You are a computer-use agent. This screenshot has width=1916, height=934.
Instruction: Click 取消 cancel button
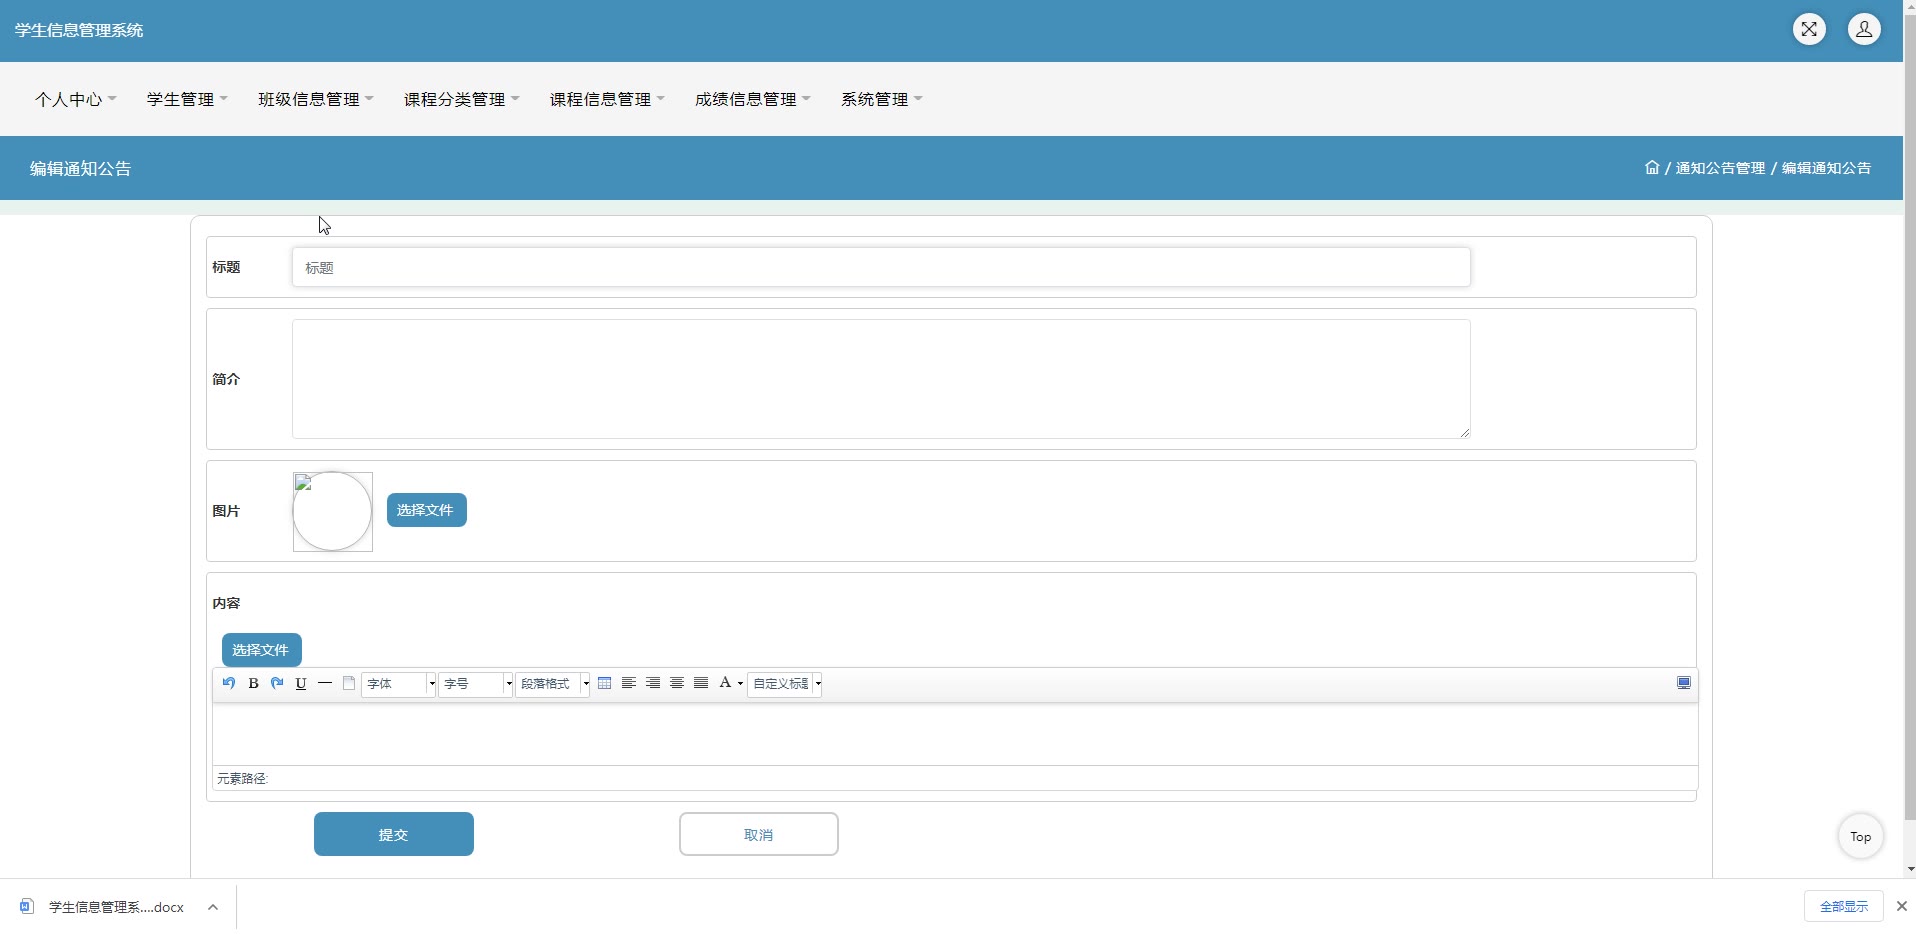(759, 834)
